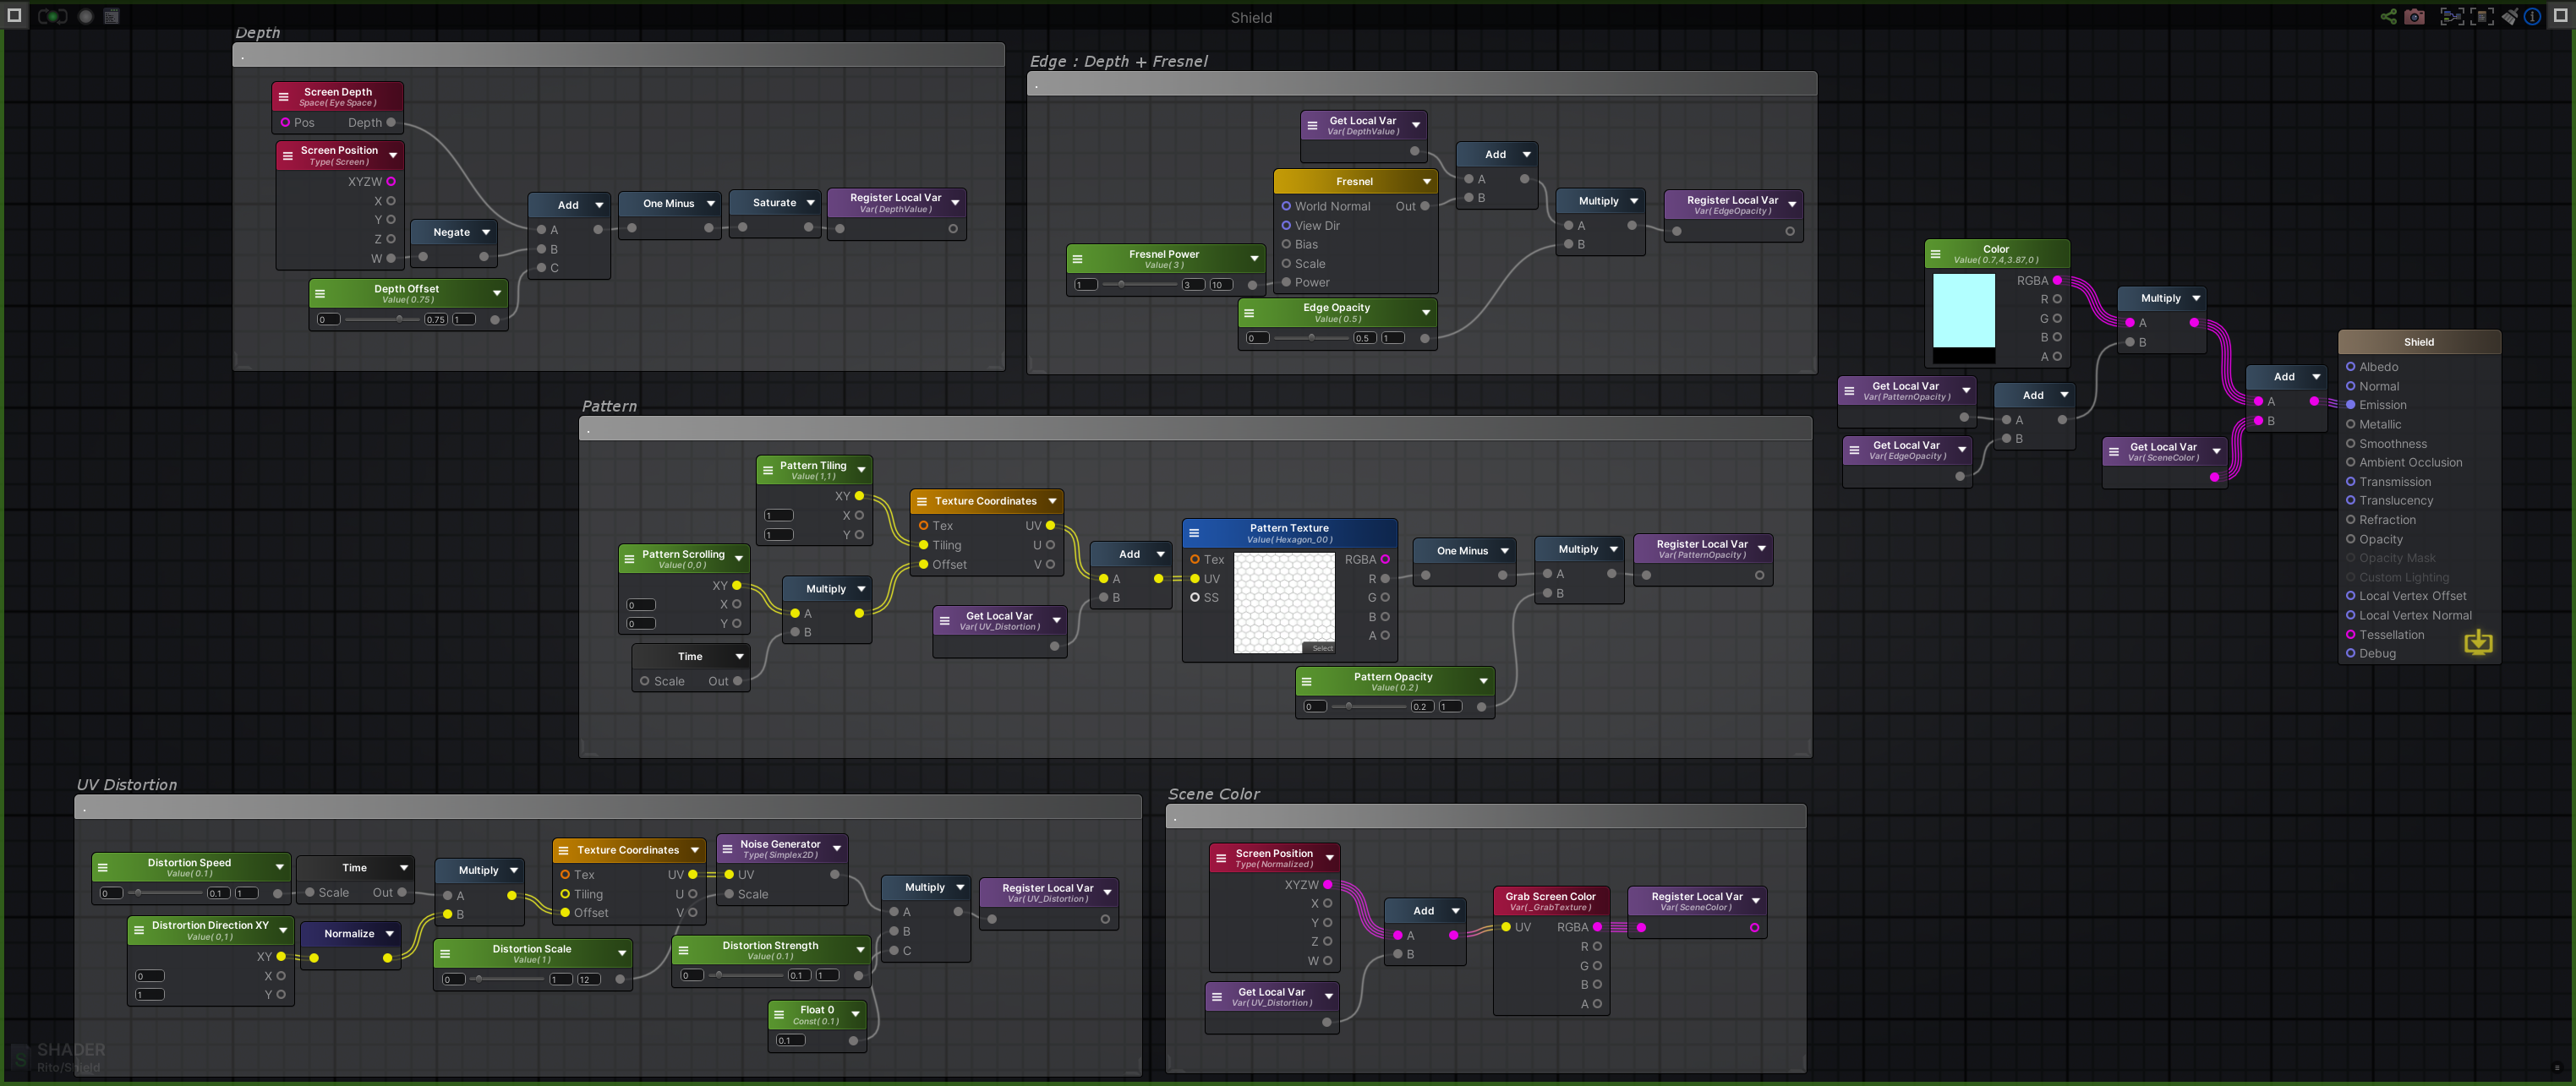Take a node graph screenshot with the camera icon
Viewport: 2576px width, 1086px height.
(x=2415, y=16)
